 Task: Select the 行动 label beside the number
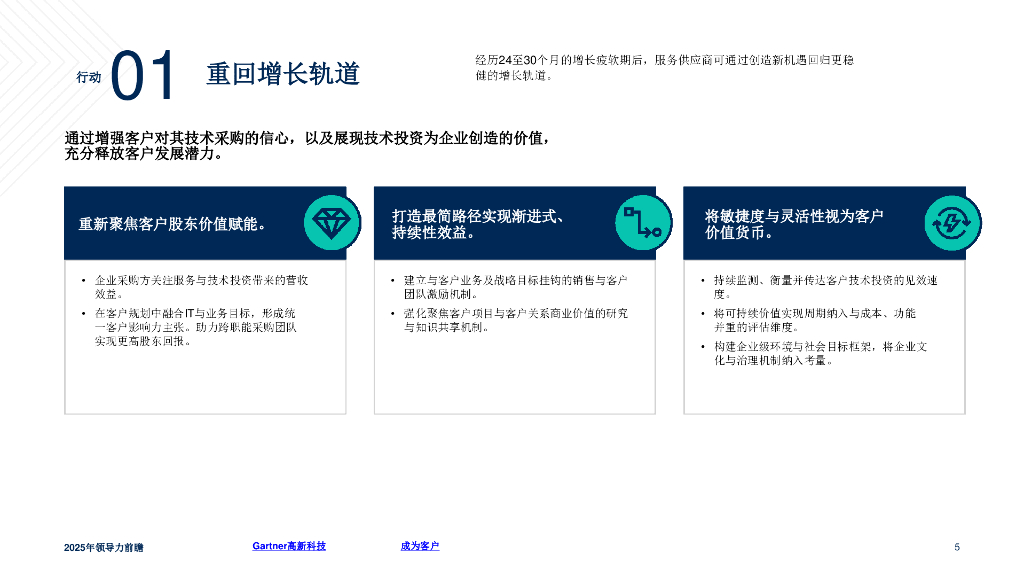point(89,77)
